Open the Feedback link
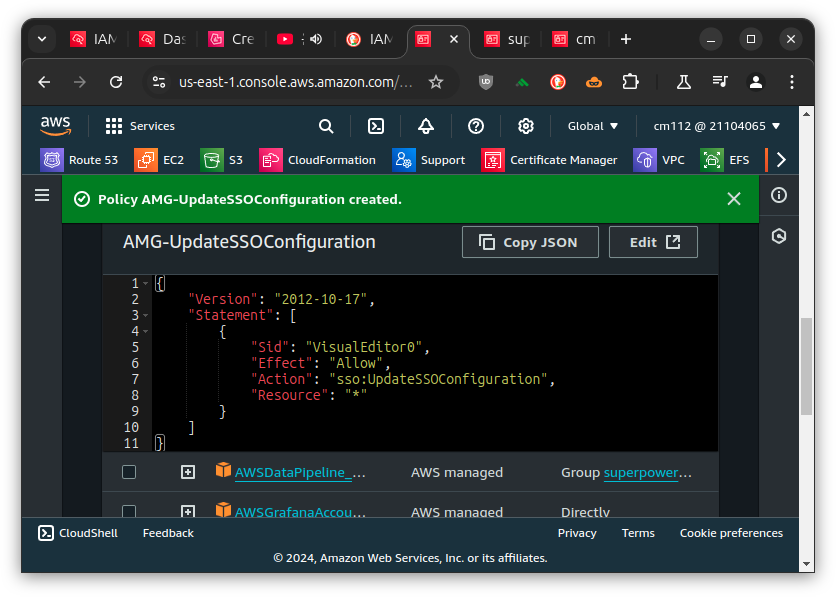This screenshot has height=597, width=836. [x=168, y=533]
